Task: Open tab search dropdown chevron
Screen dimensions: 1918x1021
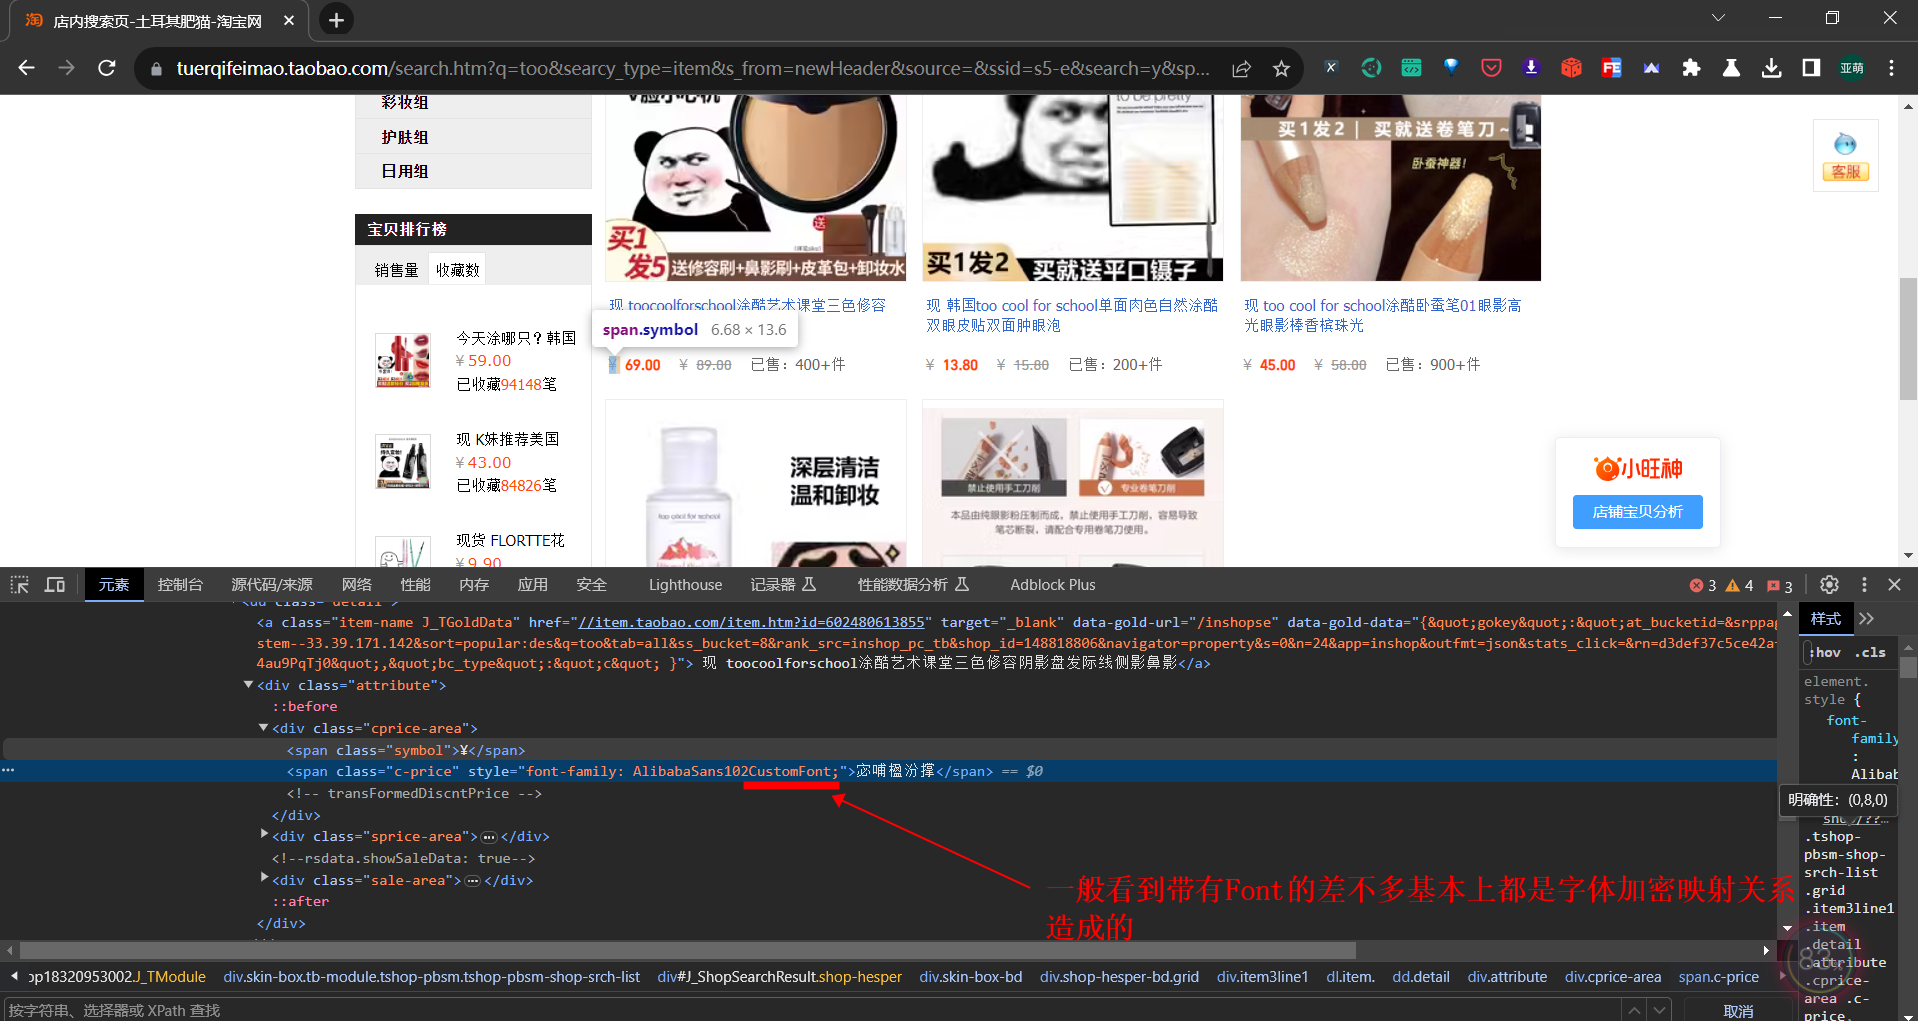Action: coord(1718,18)
